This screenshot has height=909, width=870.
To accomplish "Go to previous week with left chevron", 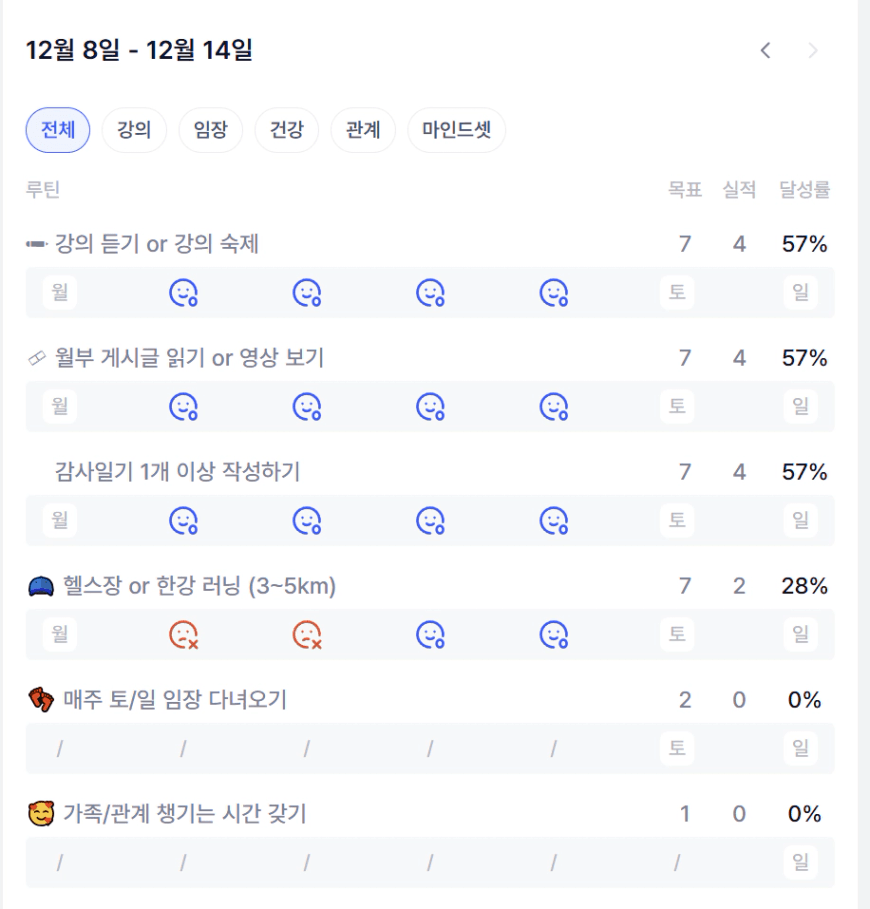I will pyautogui.click(x=765, y=50).
